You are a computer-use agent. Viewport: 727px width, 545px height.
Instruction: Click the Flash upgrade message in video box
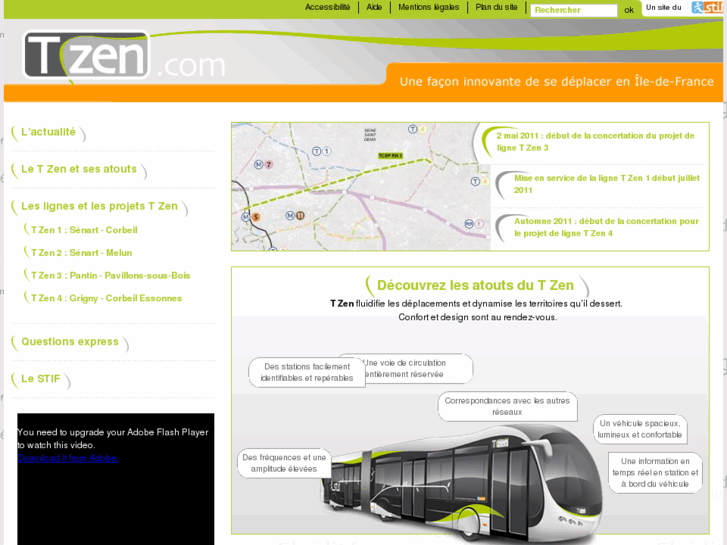[x=113, y=438]
